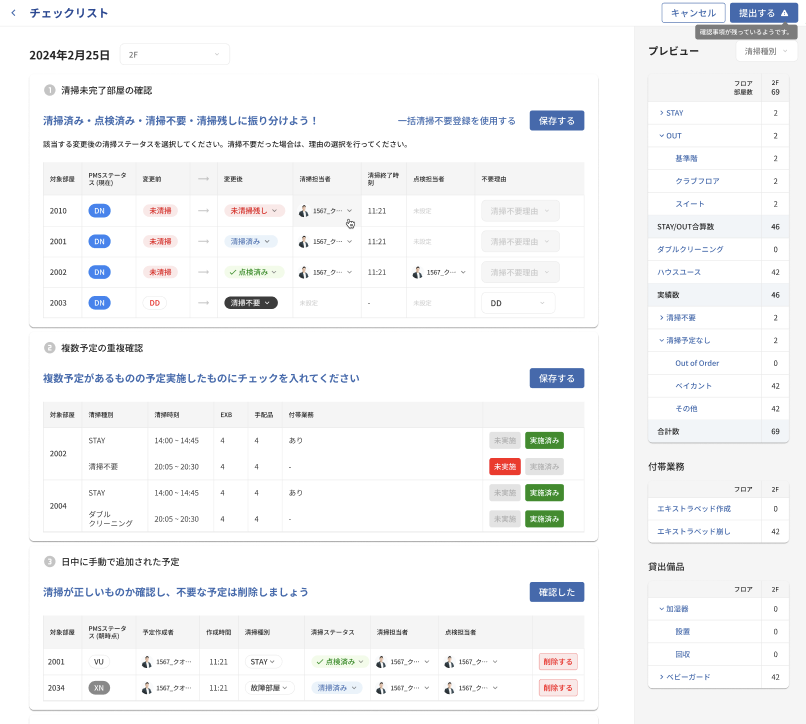Delete the room 2001 added schedule
The width and height of the screenshot is (806, 724).
[558, 662]
